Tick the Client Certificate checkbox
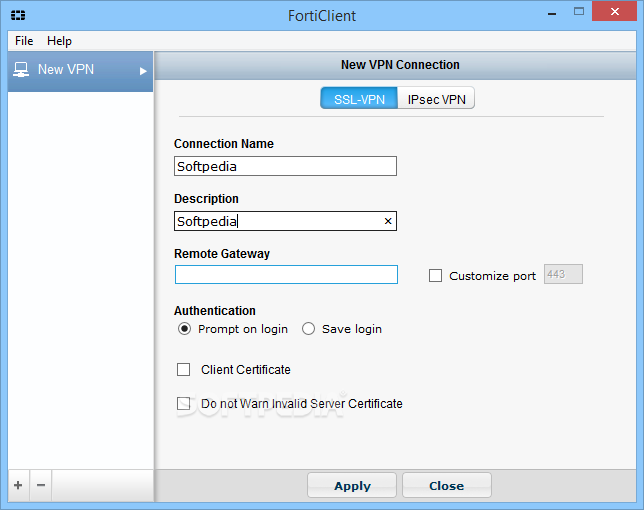Screen dimensions: 644x510 click(x=184, y=370)
